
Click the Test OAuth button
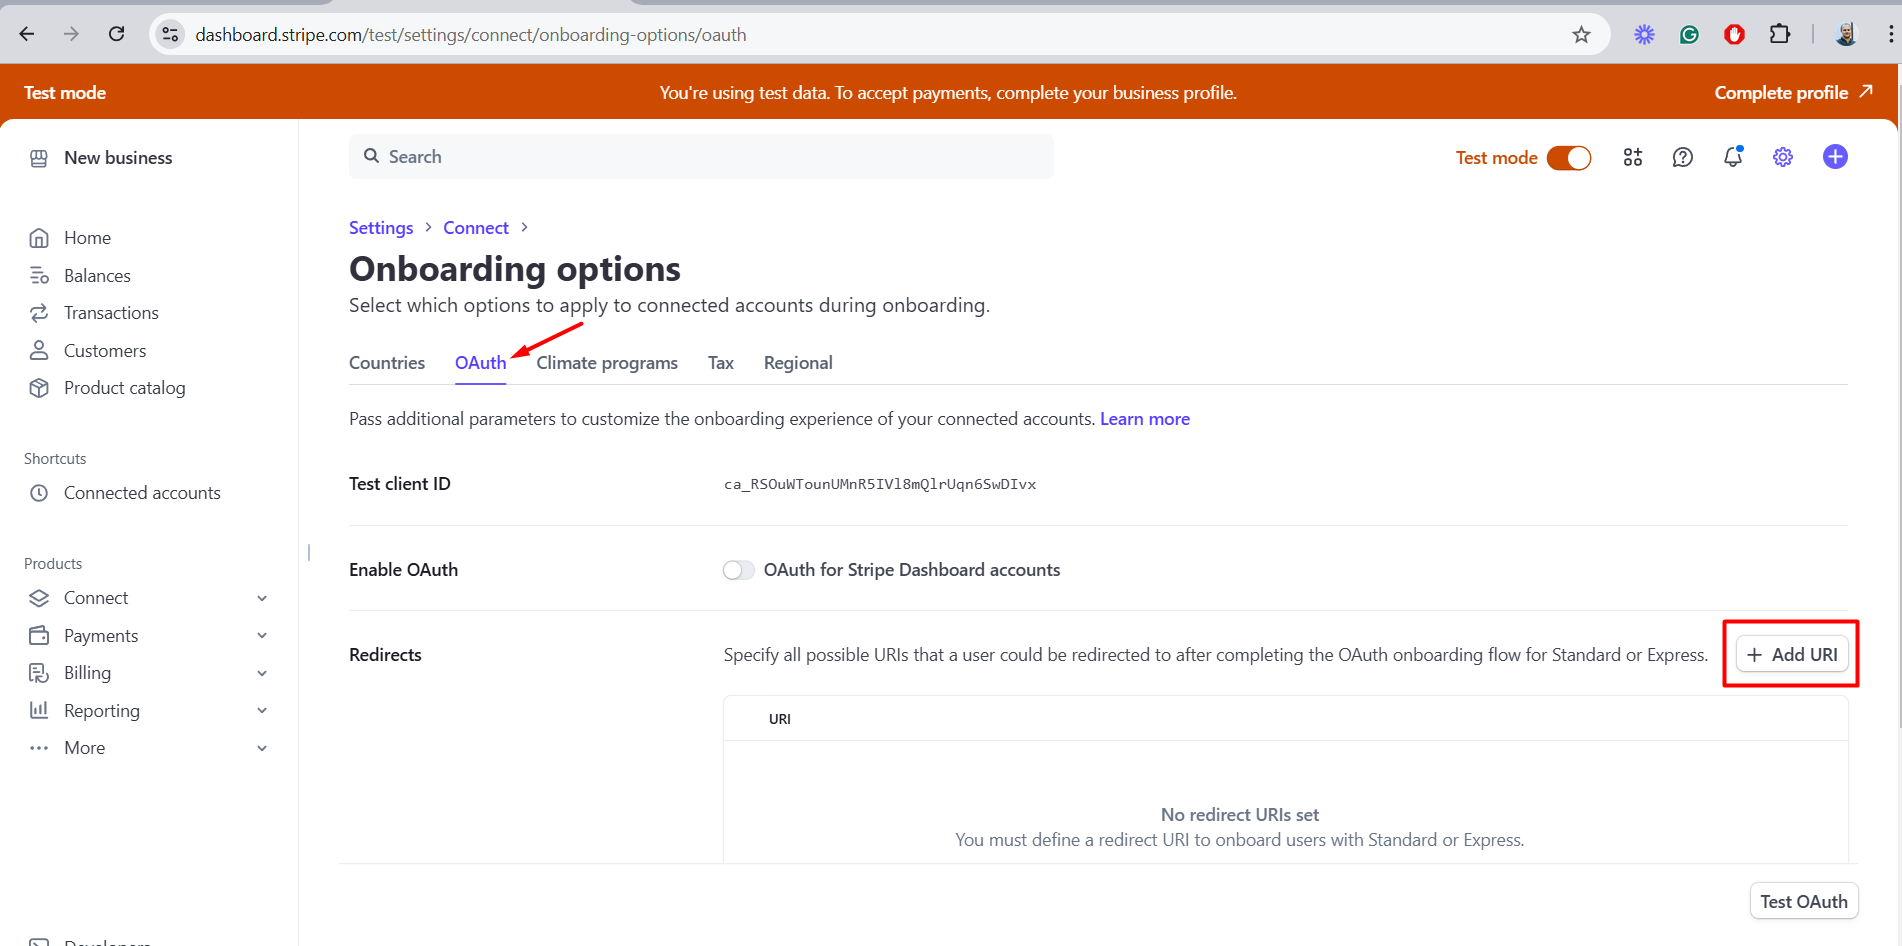click(1803, 901)
